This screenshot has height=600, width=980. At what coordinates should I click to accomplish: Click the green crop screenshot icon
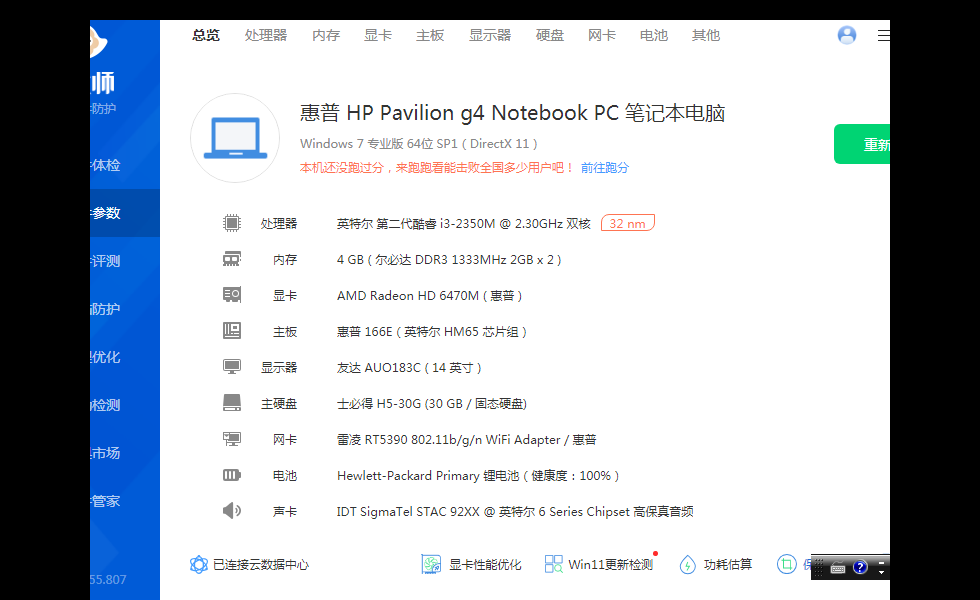click(787, 564)
